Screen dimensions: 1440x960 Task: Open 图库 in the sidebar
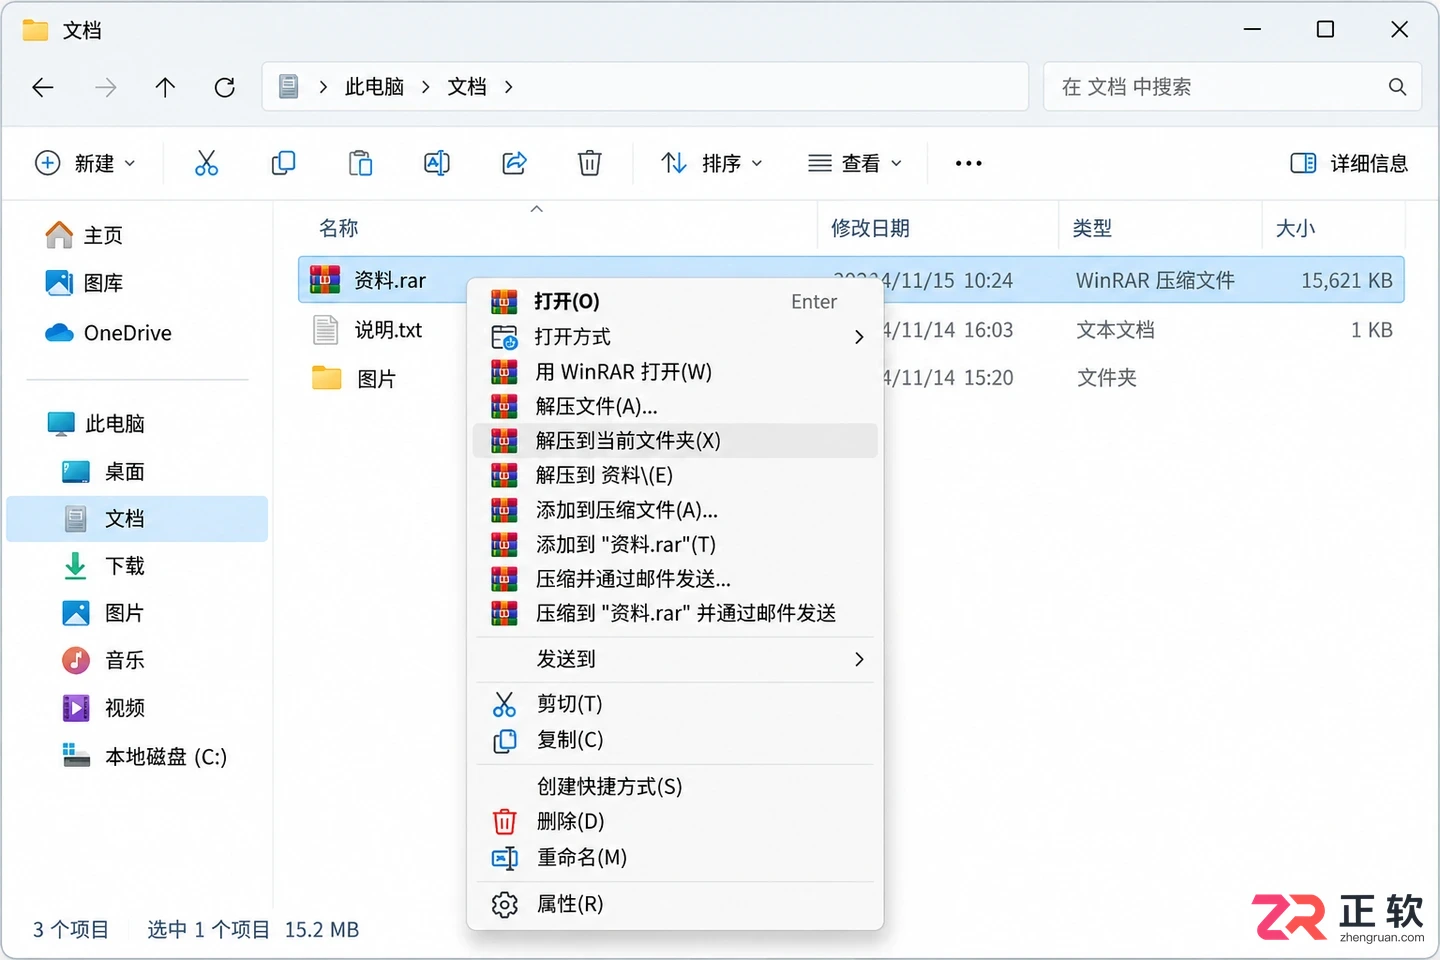coord(84,283)
